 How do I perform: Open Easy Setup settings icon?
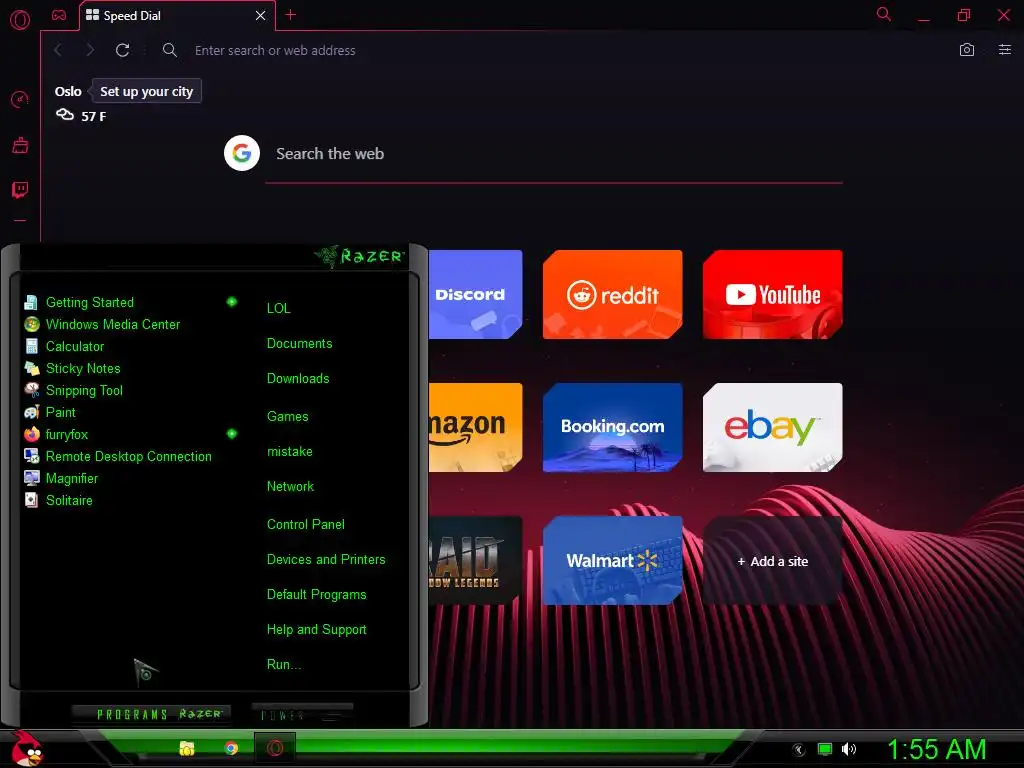pyautogui.click(x=1004, y=50)
